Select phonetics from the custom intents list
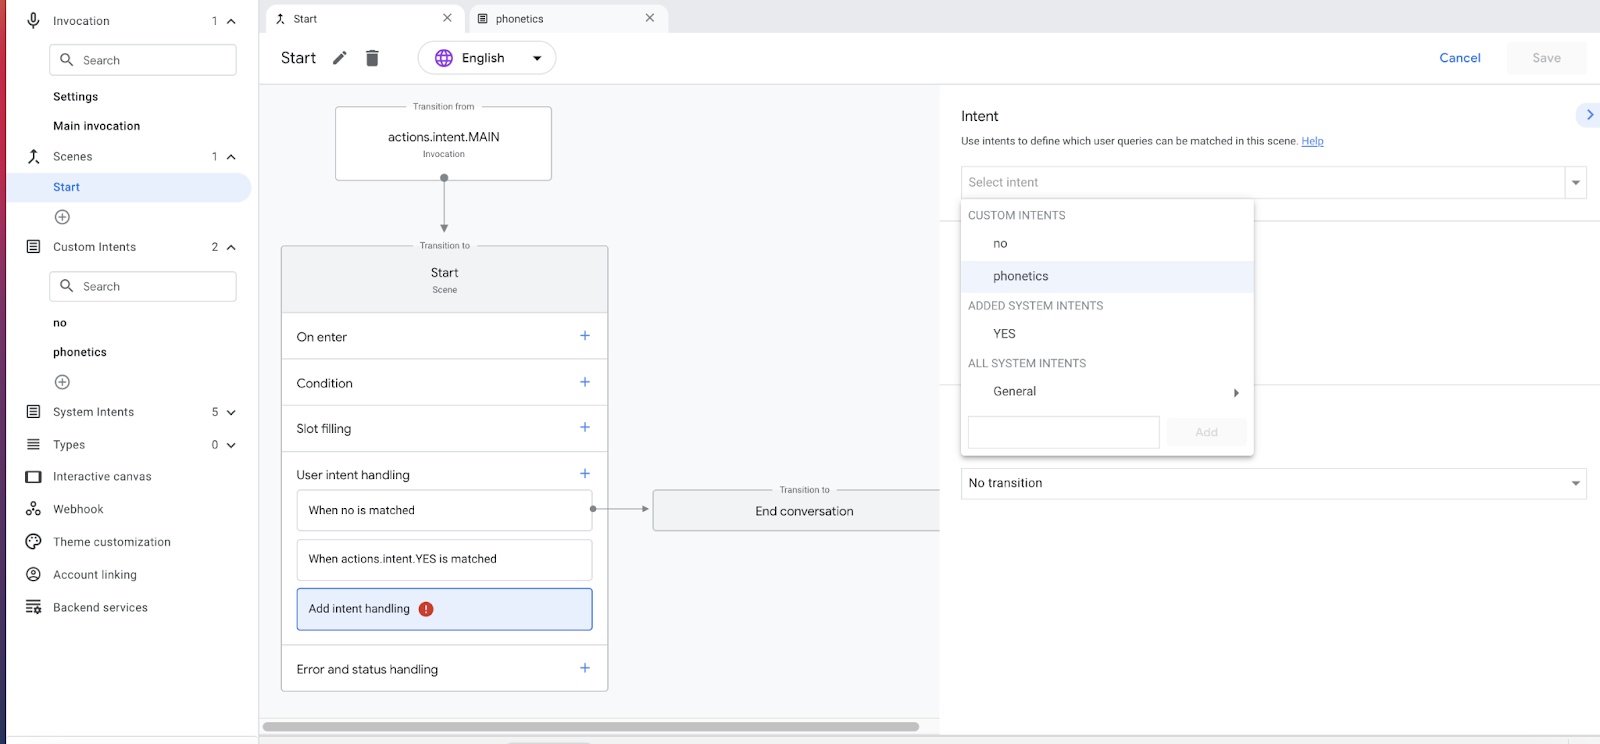The width and height of the screenshot is (1600, 744). pos(1021,276)
